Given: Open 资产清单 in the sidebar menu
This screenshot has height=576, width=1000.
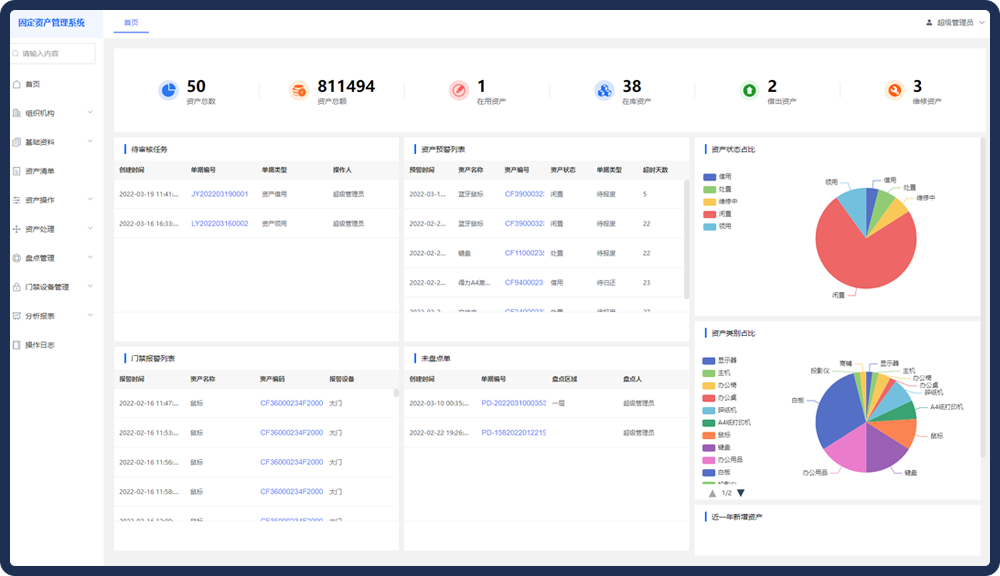Looking at the screenshot, I should (x=40, y=171).
